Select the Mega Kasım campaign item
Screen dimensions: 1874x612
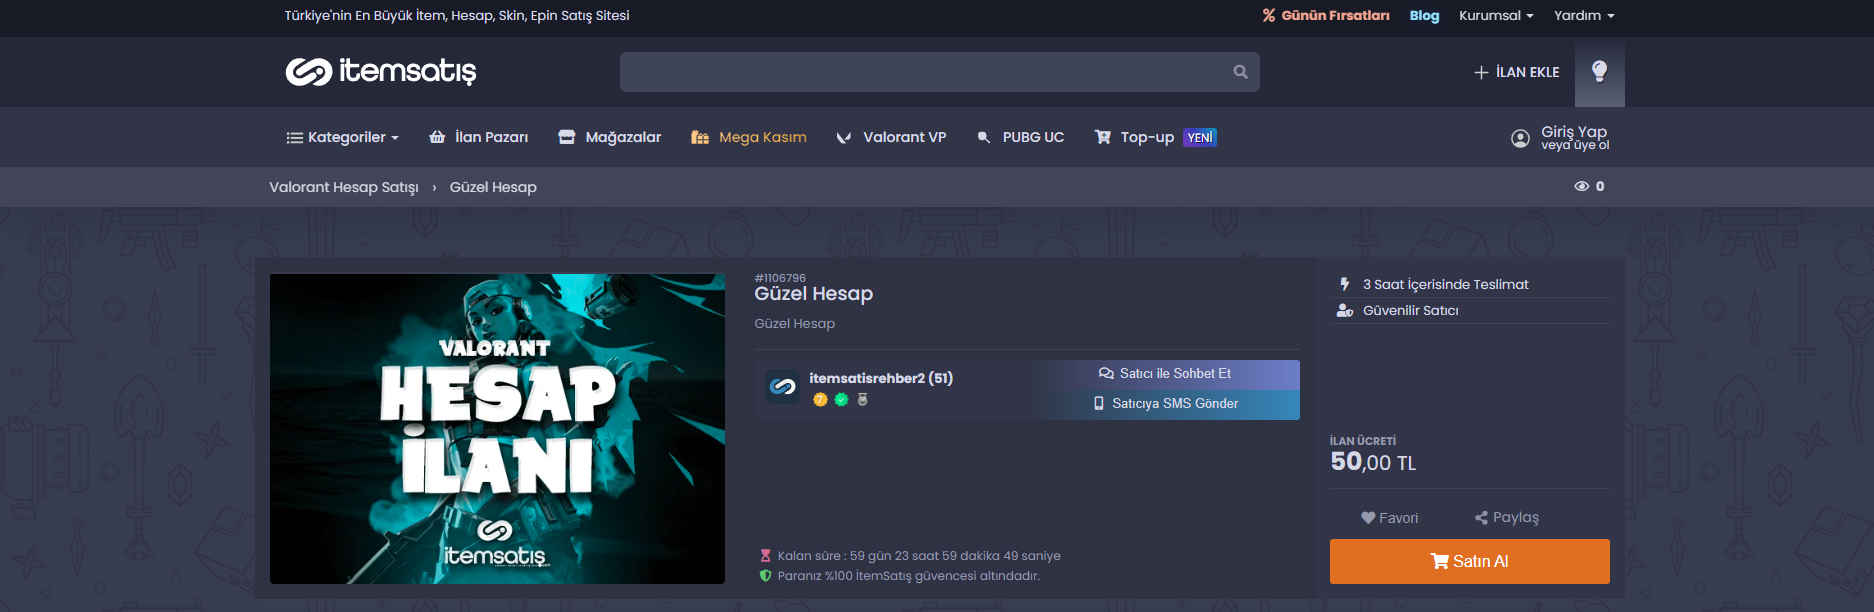748,137
